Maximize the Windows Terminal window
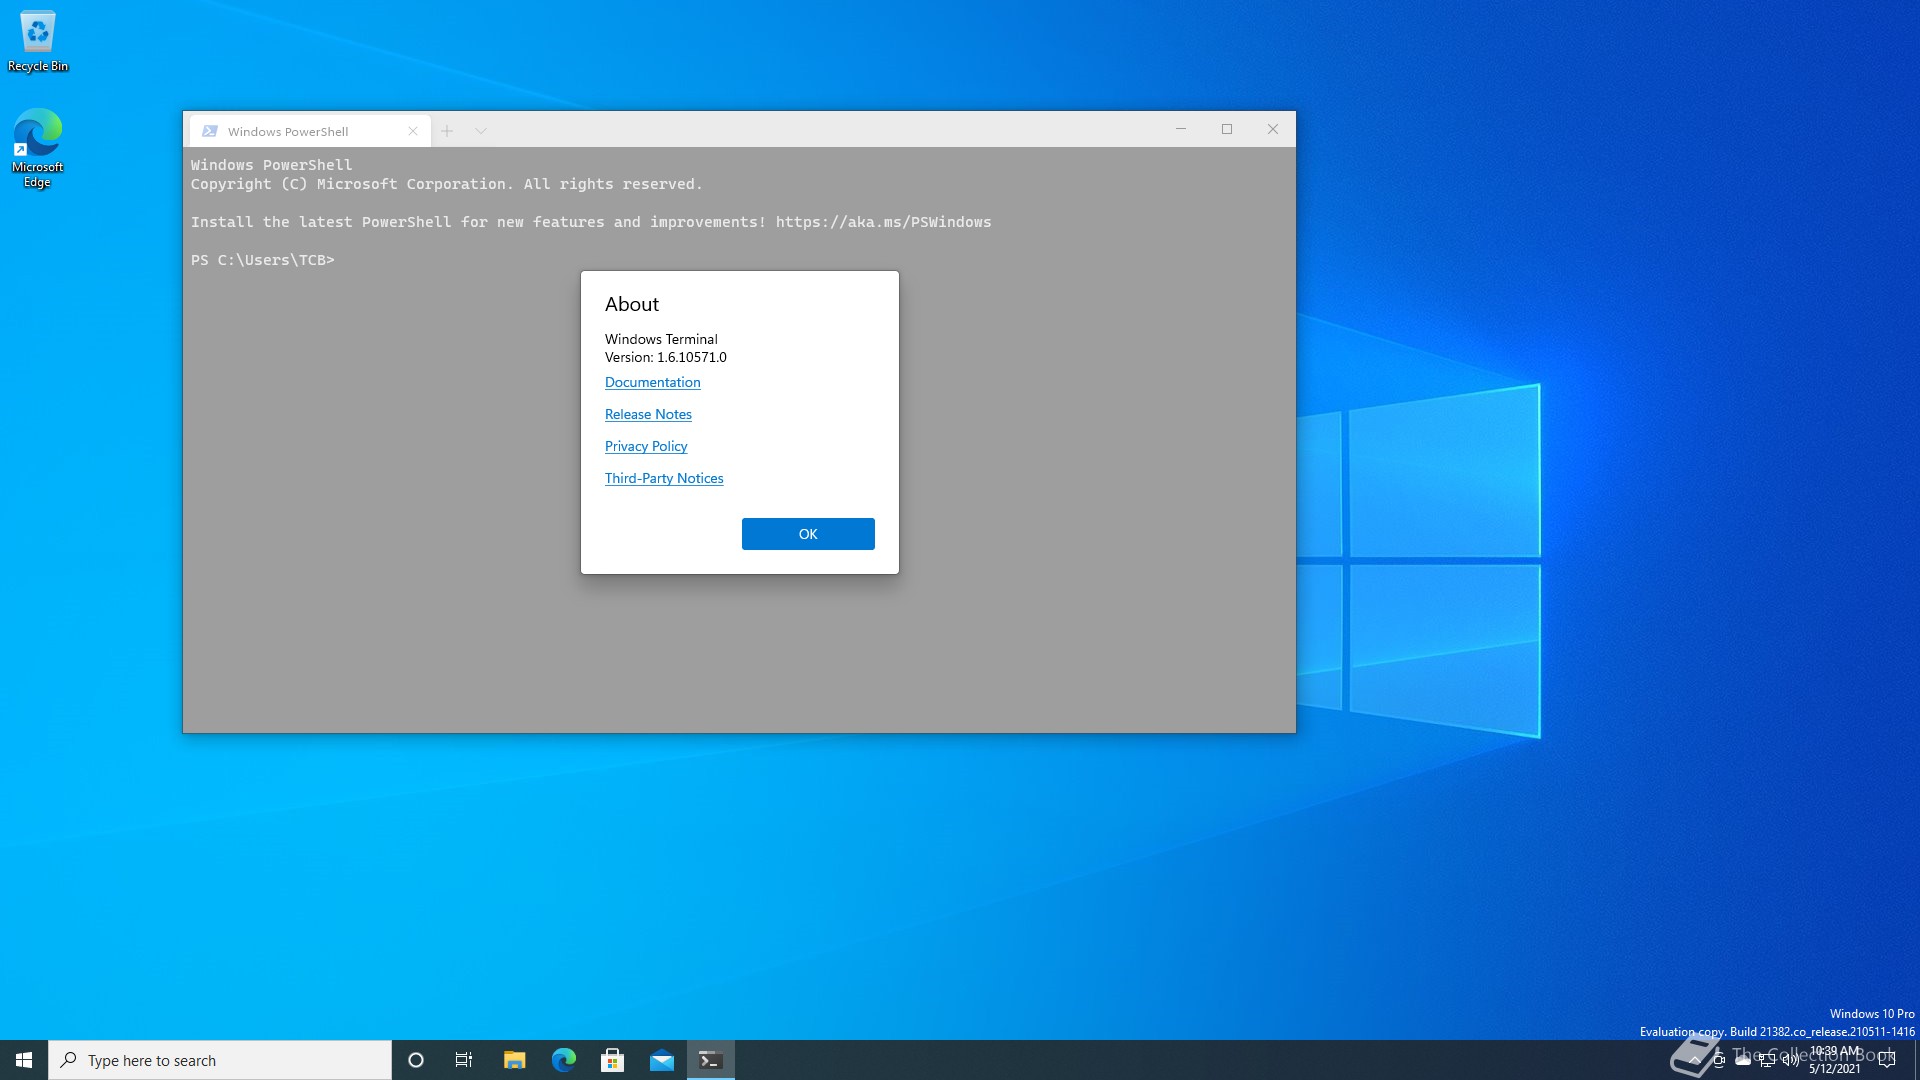This screenshot has height=1080, width=1920. 1227,129
